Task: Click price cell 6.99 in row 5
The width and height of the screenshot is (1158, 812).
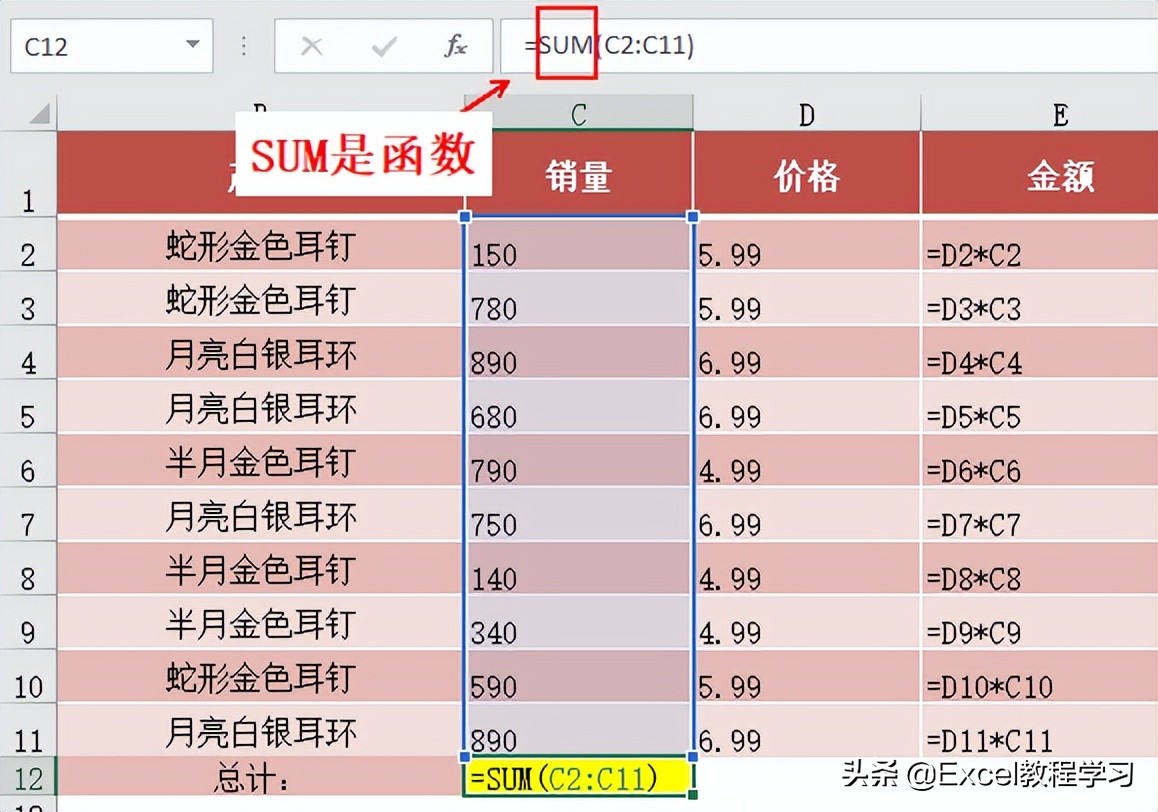Action: [x=806, y=406]
